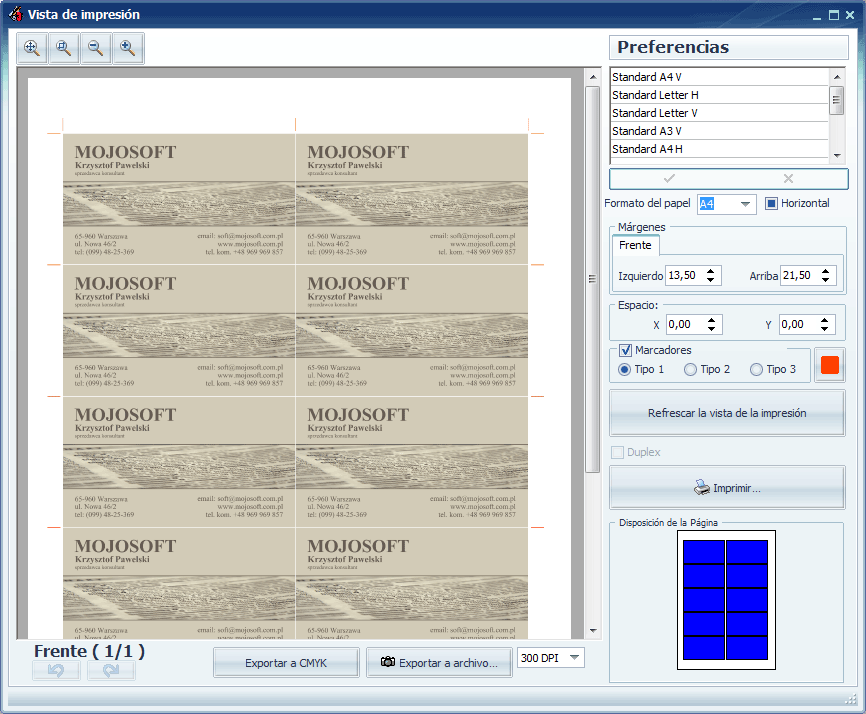Open the orange marker color swatch
The width and height of the screenshot is (866, 714).
tap(830, 365)
